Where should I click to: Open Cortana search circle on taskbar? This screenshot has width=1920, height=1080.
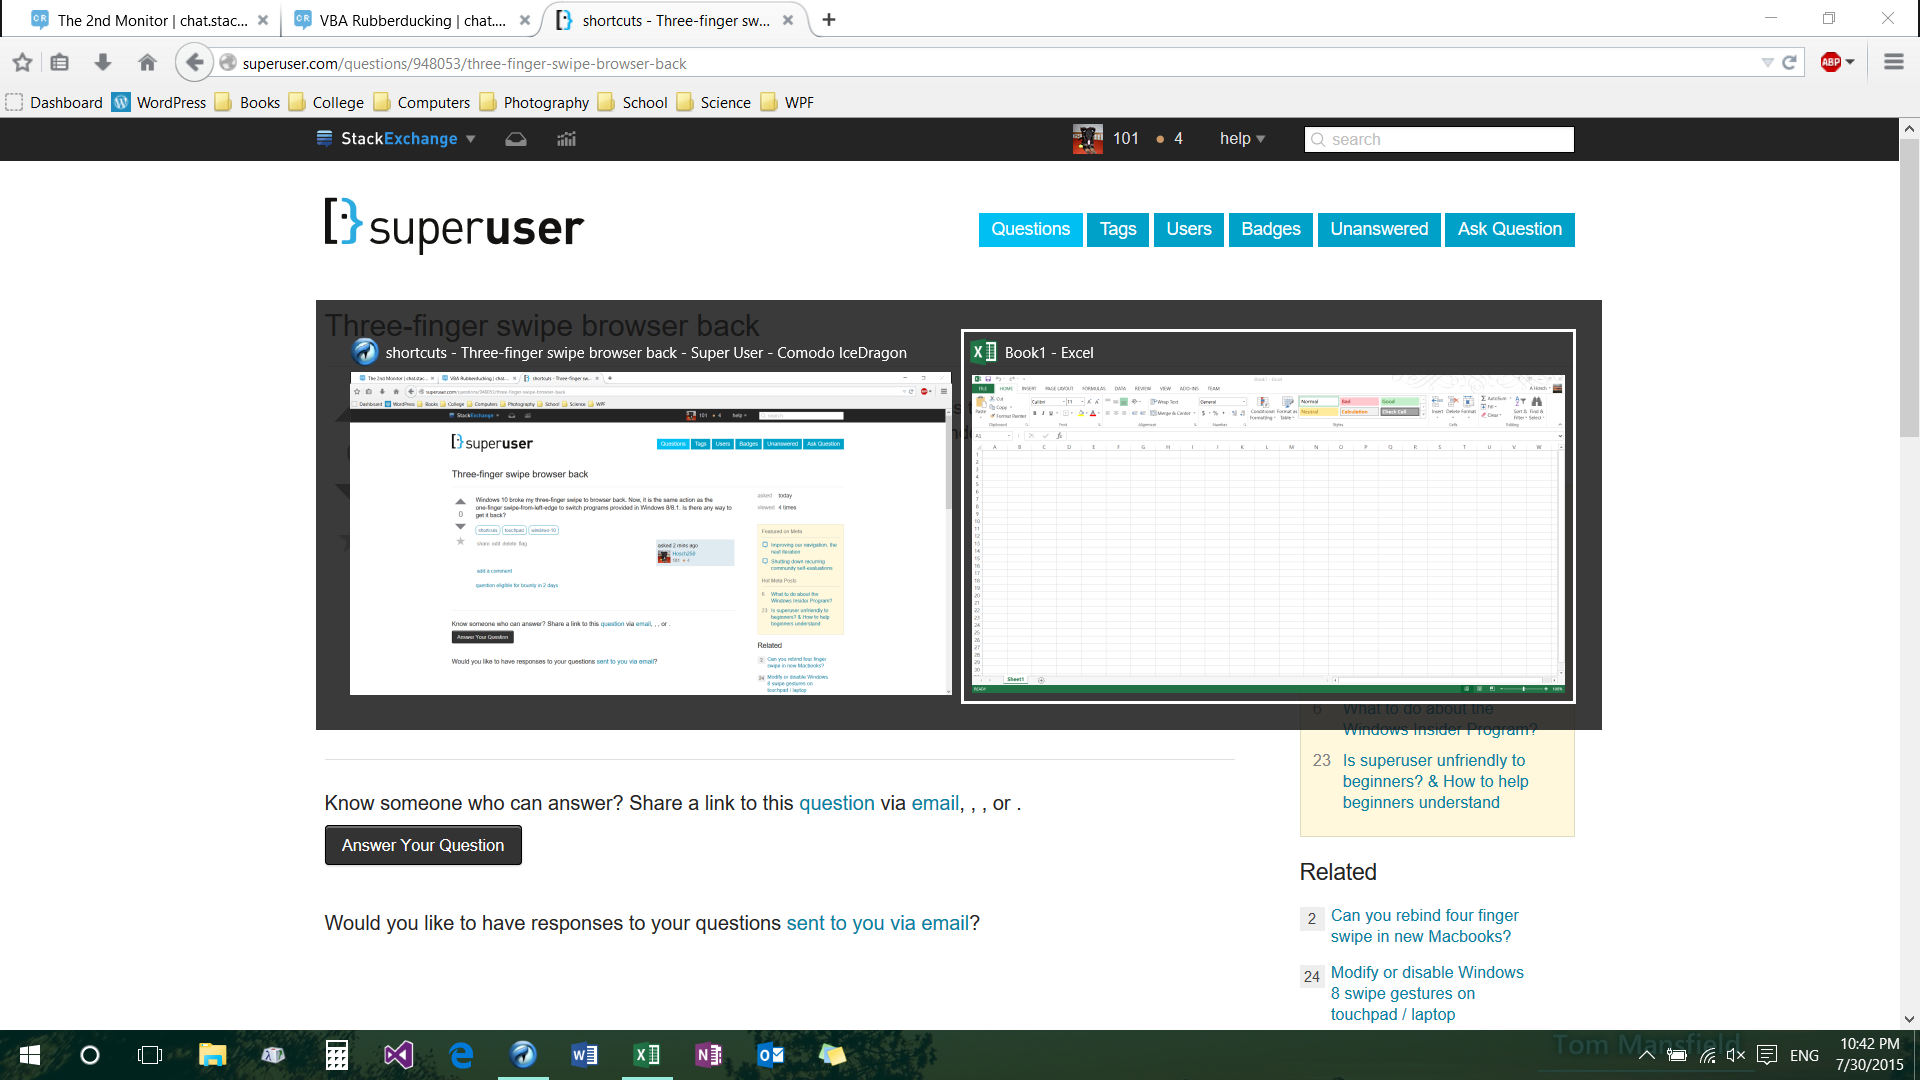90,1055
